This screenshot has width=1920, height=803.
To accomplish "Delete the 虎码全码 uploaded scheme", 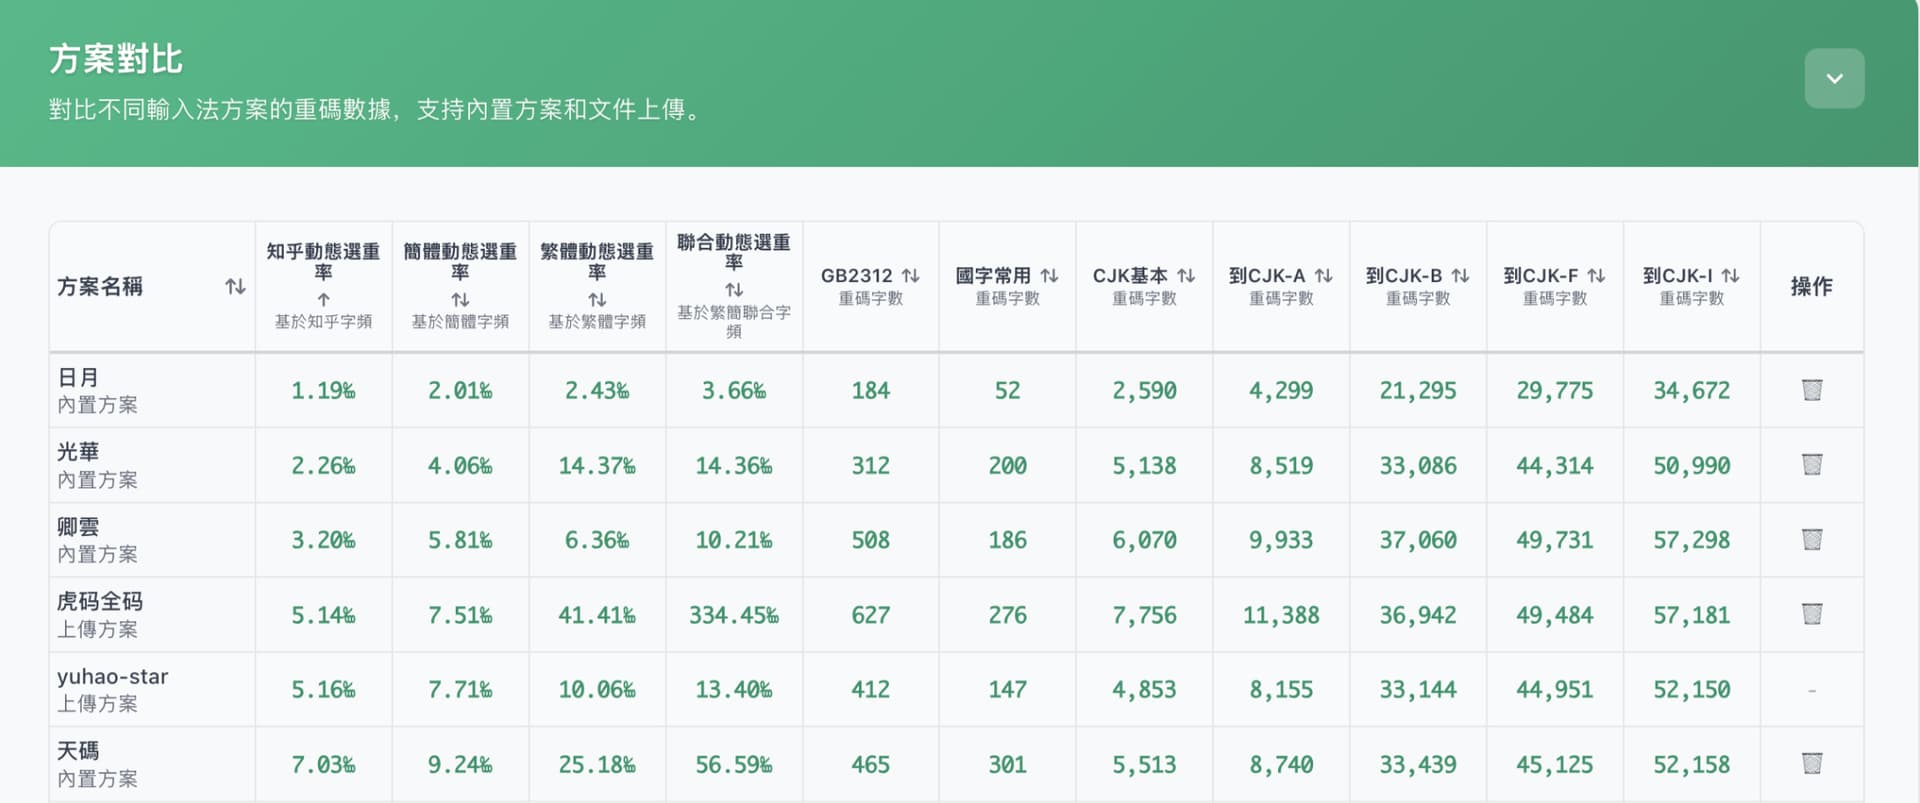I will click(1811, 614).
